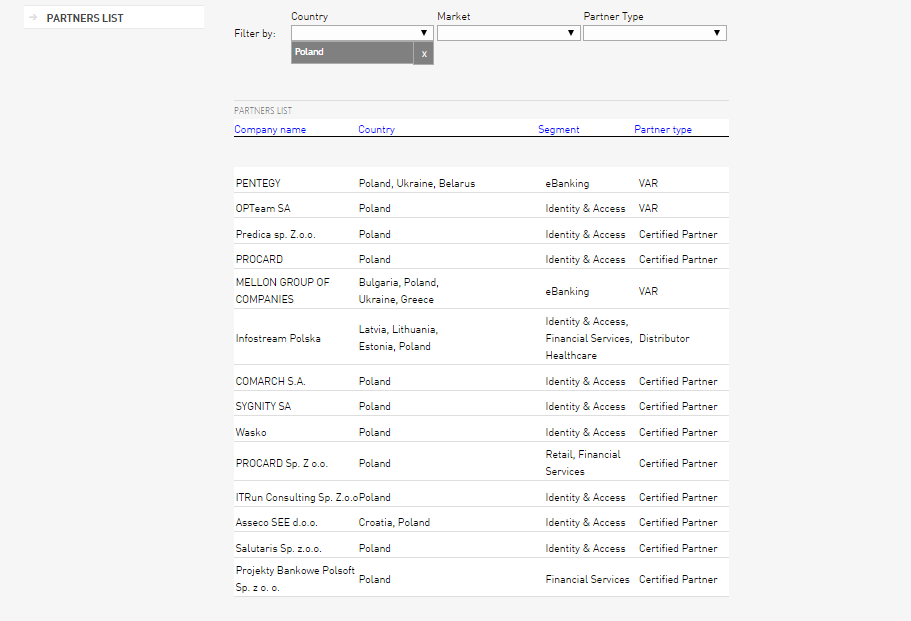
Task: Click Certified Partner in COMARCH row
Action: (678, 381)
